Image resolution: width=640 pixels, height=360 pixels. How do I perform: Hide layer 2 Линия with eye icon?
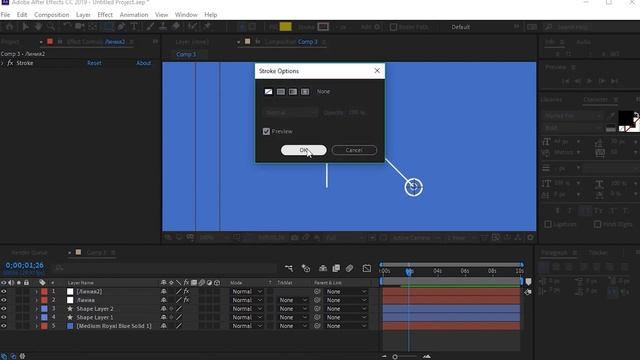point(4,300)
